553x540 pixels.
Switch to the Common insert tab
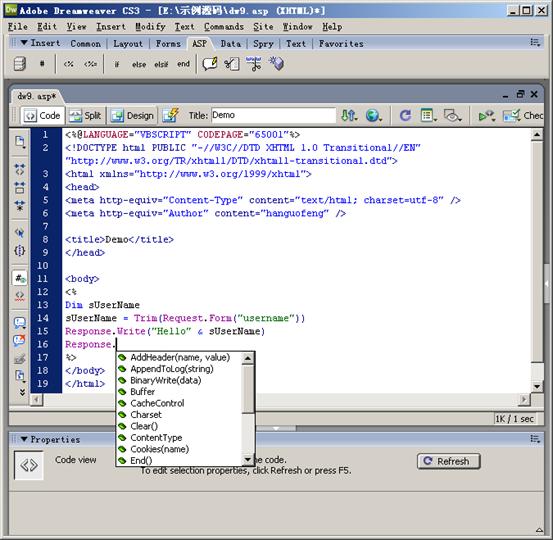85,44
